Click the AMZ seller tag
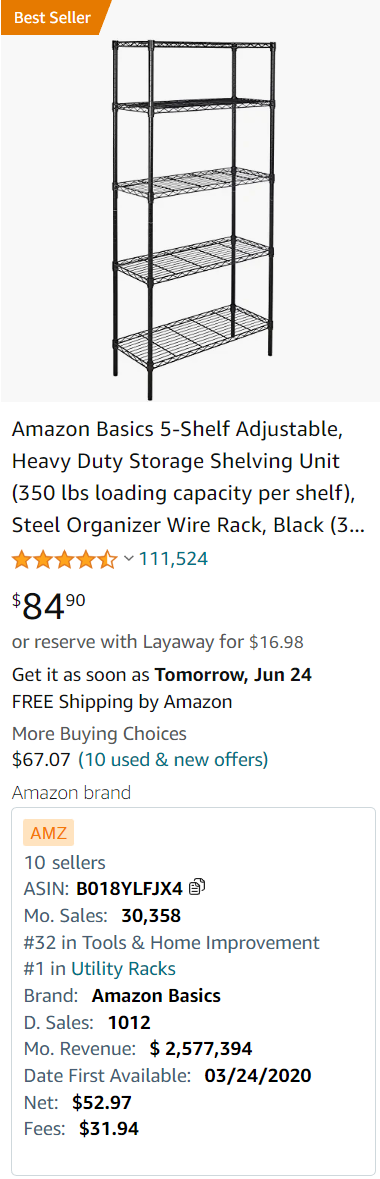 (x=49, y=833)
